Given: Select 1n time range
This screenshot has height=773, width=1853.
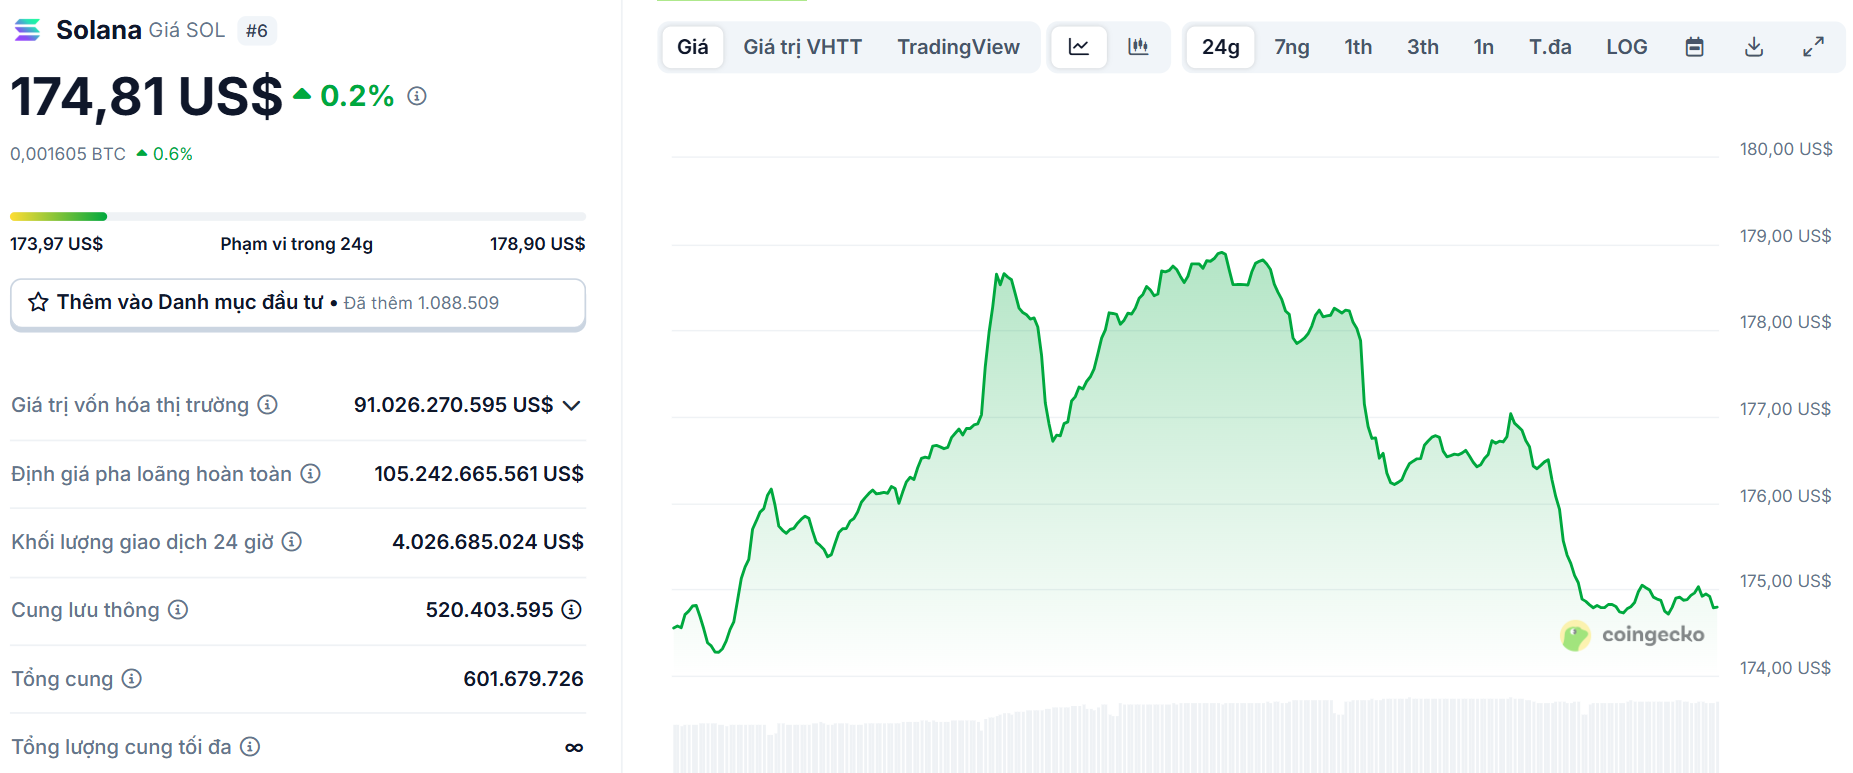Looking at the screenshot, I should [x=1484, y=47].
